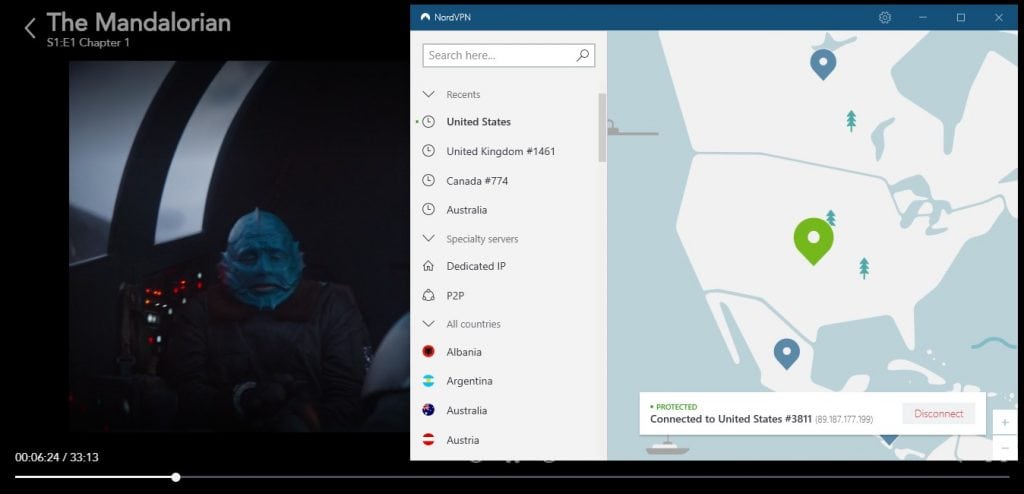Click the PROTECTED status label
The image size is (1024, 494).
(x=676, y=406)
